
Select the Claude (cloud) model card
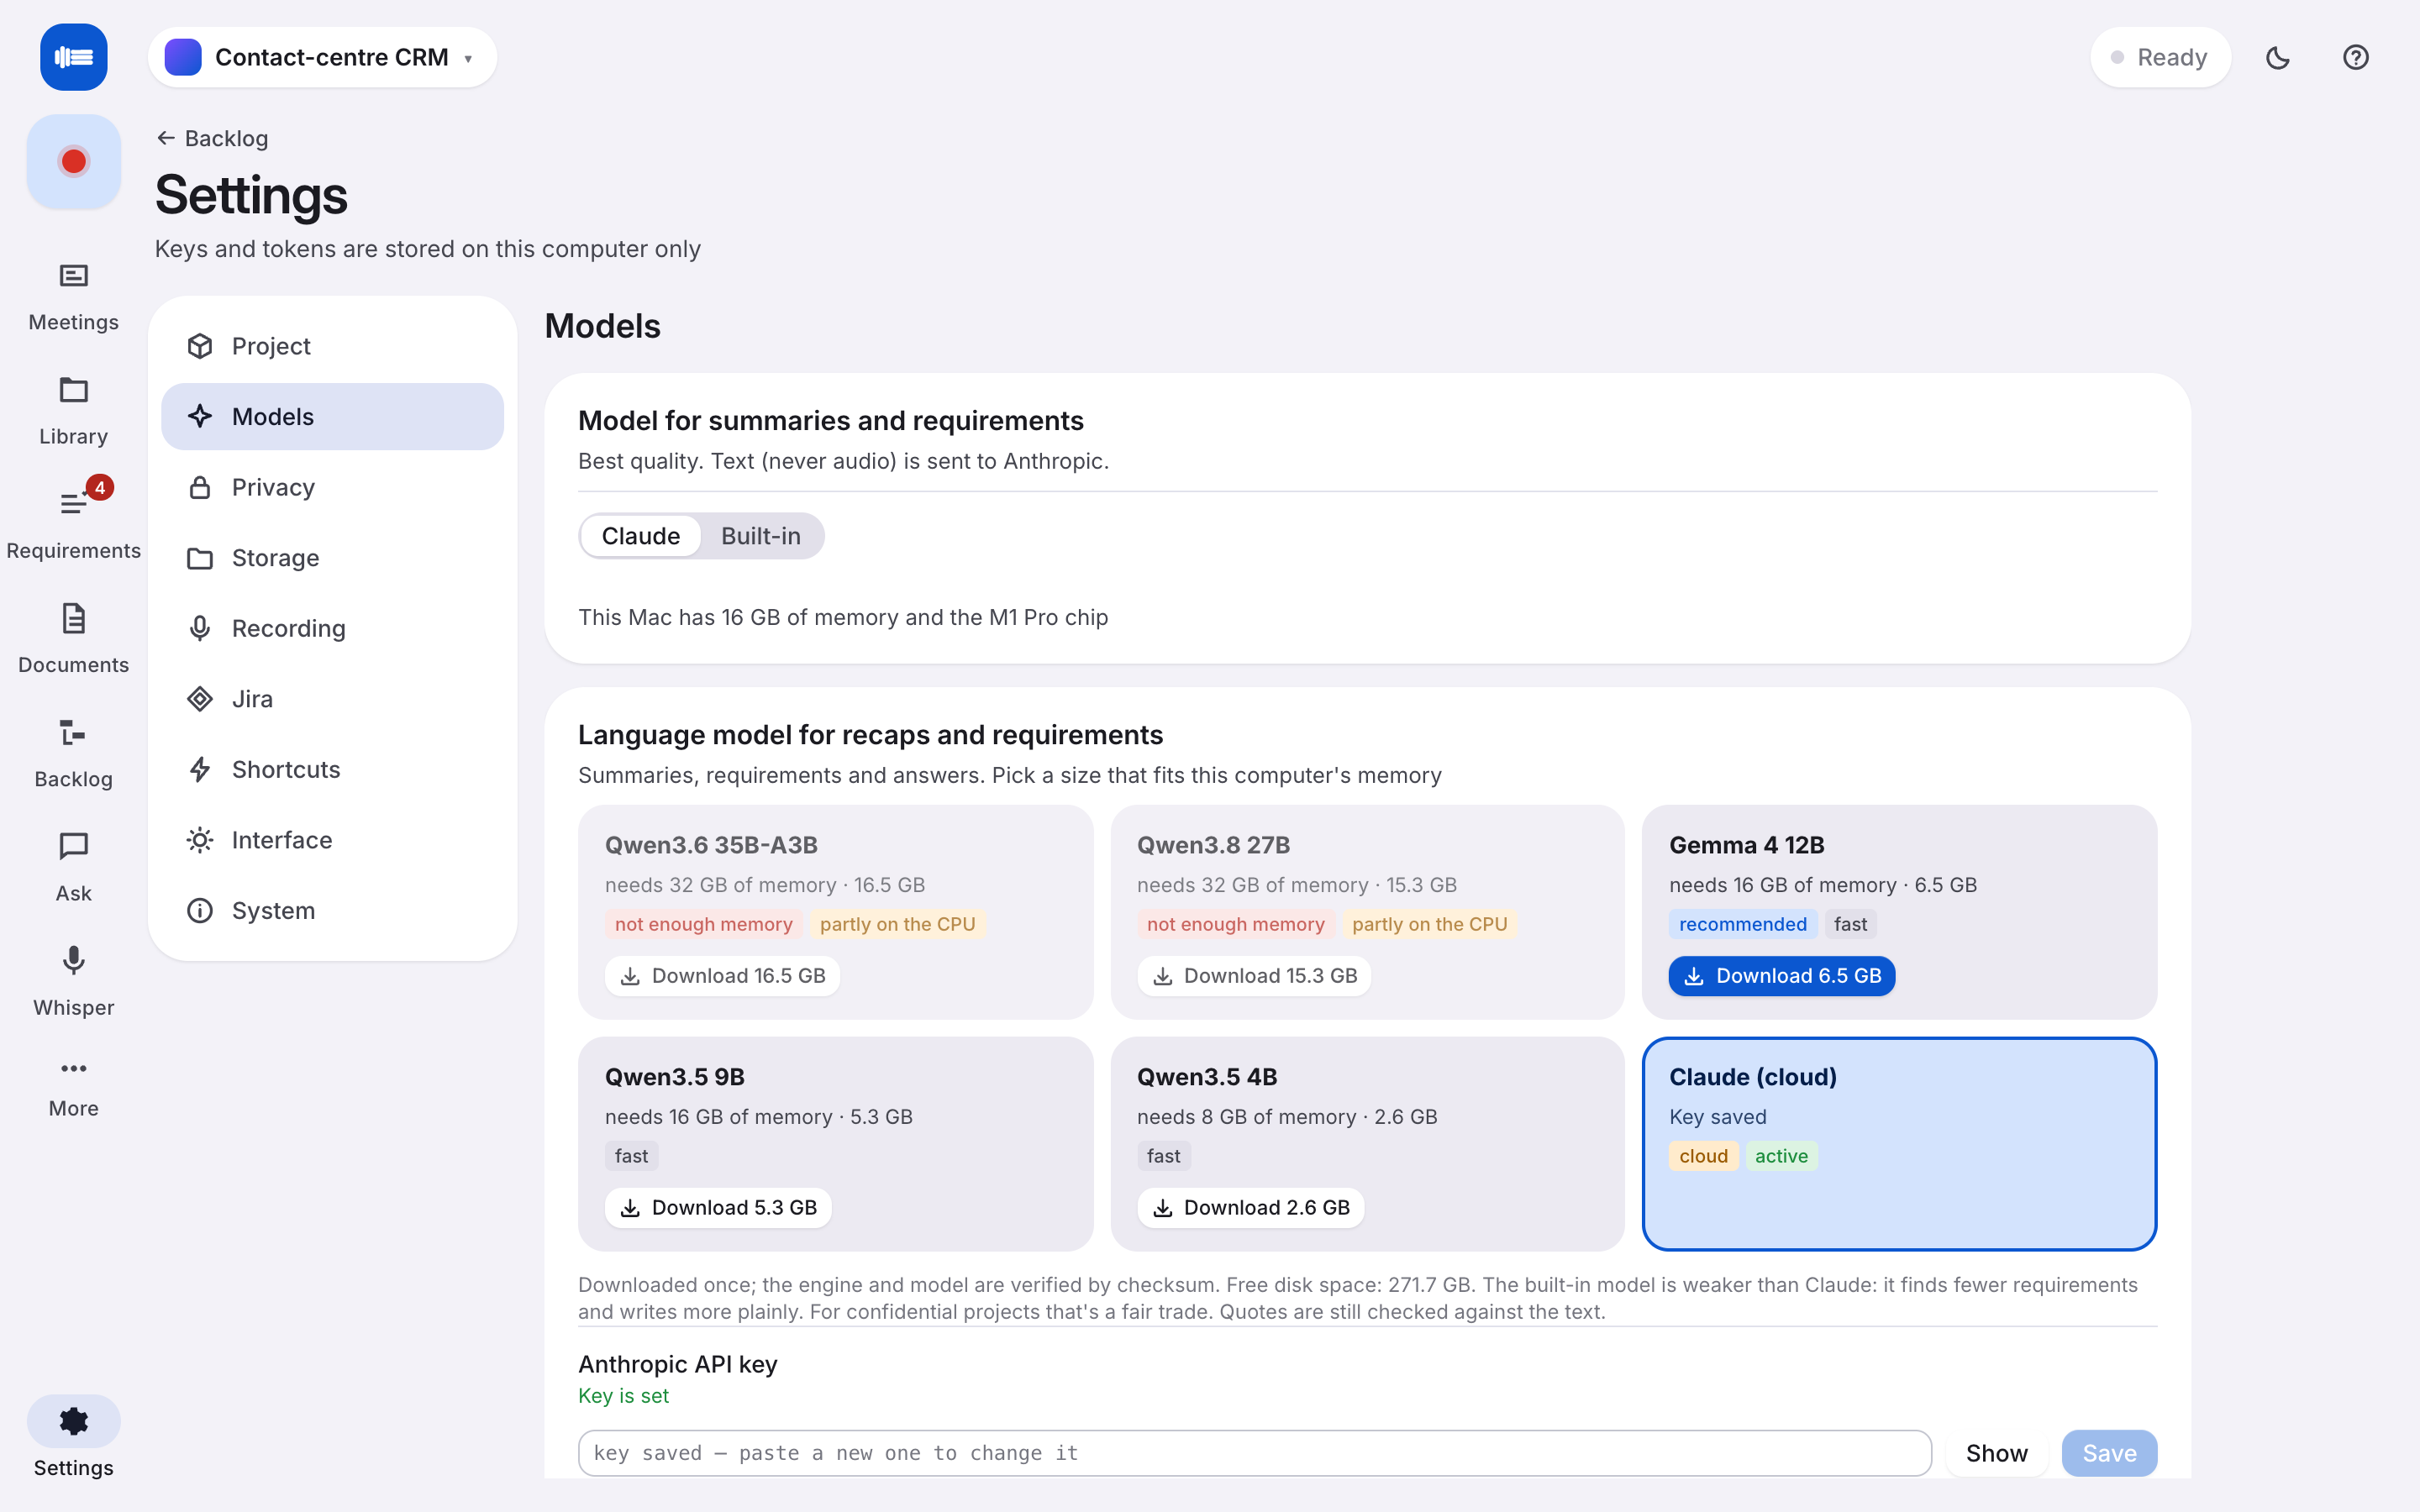[1899, 1143]
